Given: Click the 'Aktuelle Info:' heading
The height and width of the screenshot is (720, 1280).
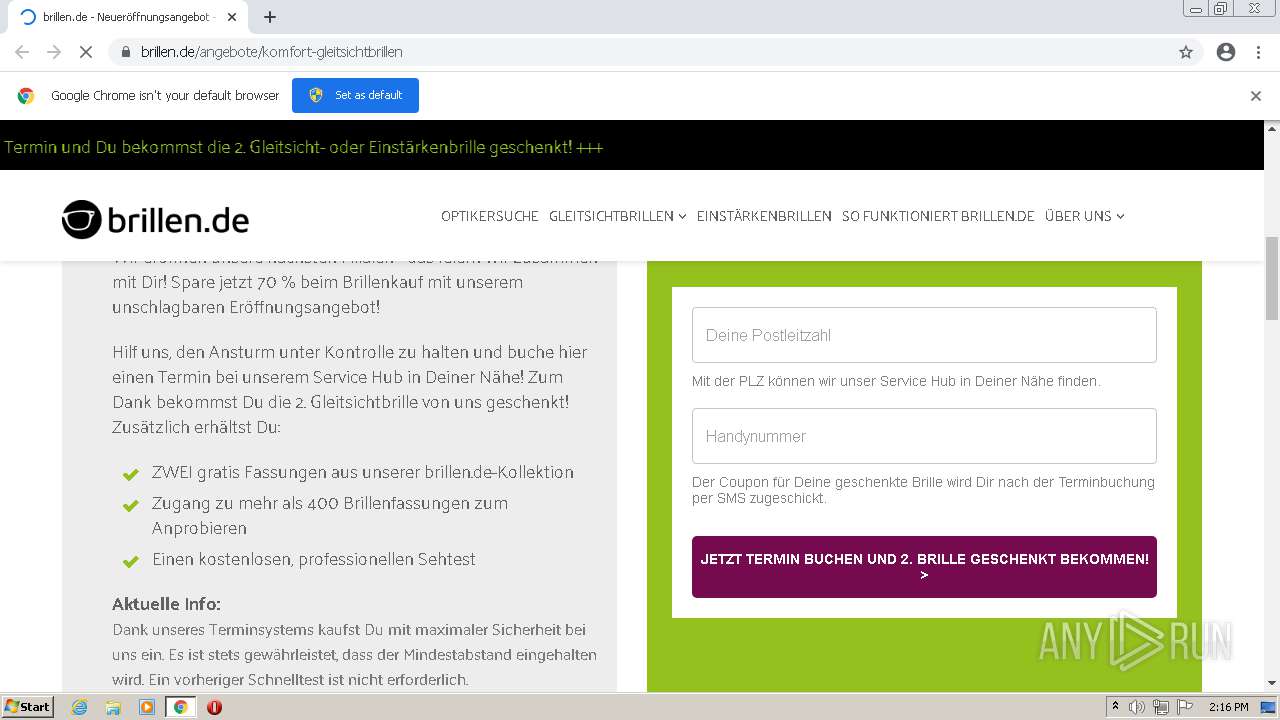Looking at the screenshot, I should tap(166, 604).
